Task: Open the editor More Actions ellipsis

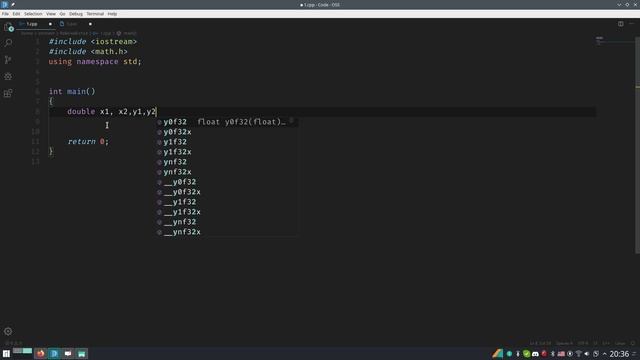Action: 631,24
